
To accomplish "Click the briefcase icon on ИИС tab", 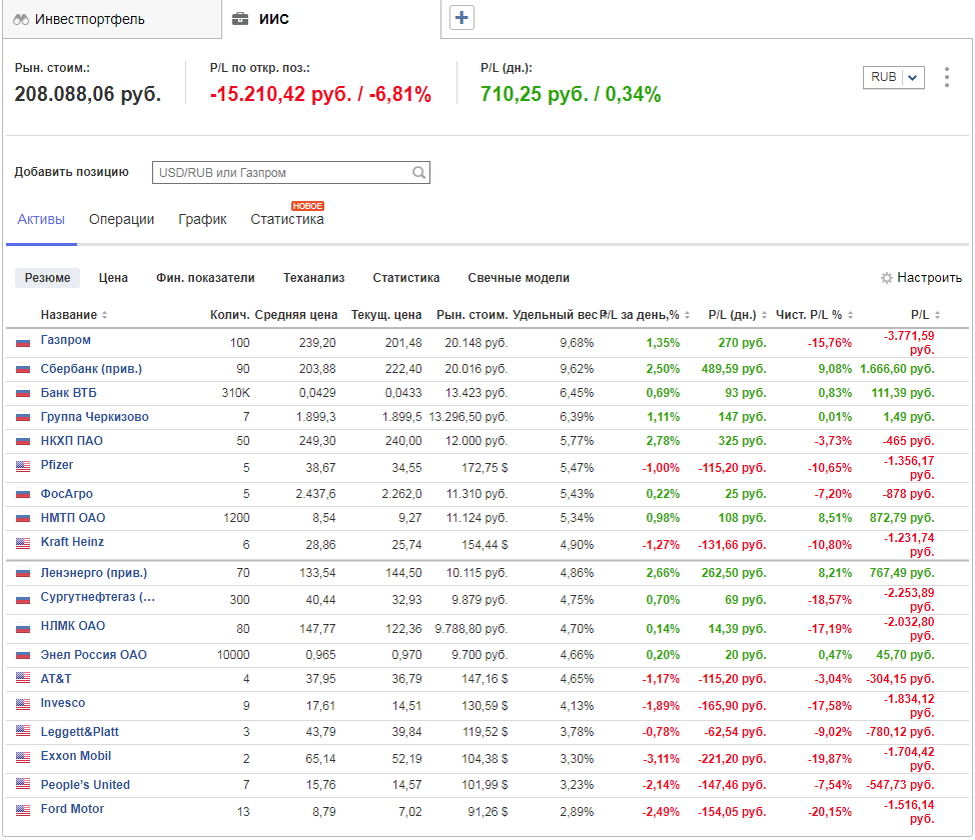I will (x=240, y=19).
